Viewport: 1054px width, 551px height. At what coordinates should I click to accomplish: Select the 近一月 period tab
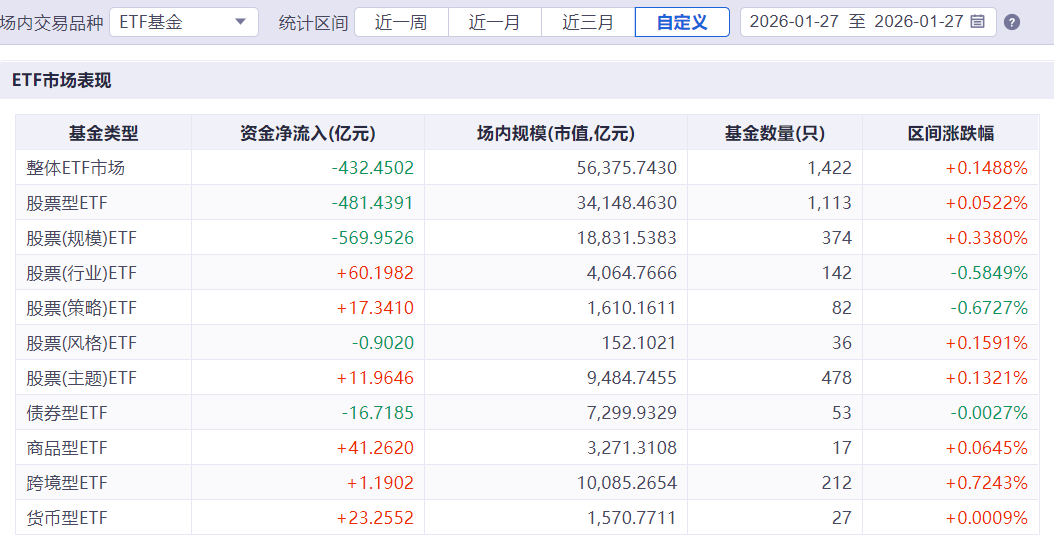(495, 22)
